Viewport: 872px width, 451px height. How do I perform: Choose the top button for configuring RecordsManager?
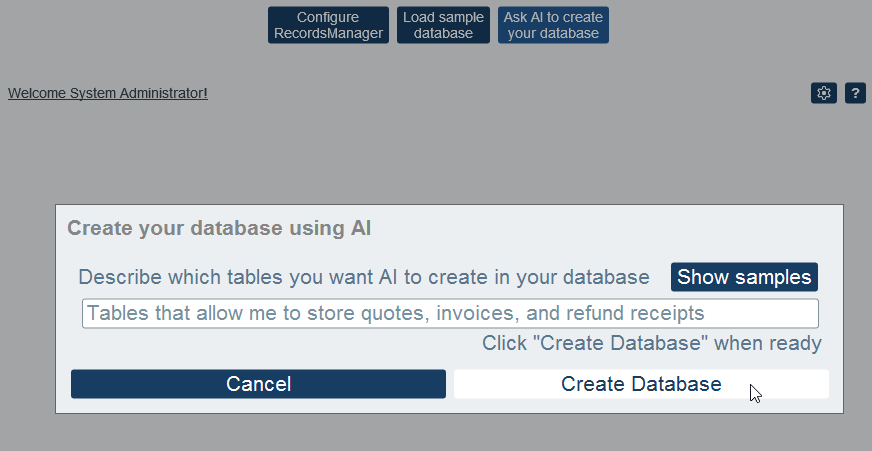(x=328, y=25)
